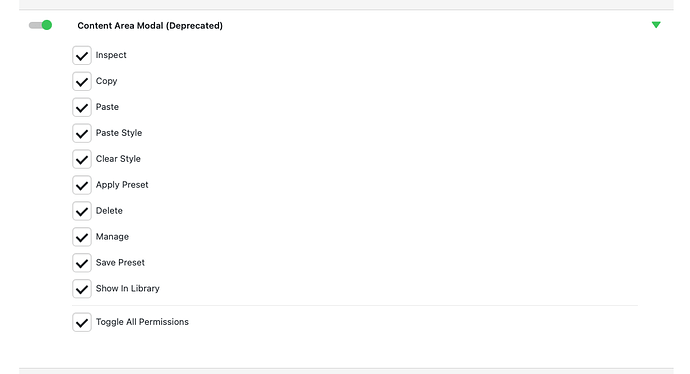Uncheck the Paste Style checkbox
Screen dimensions: 690x374
pyautogui.click(x=82, y=133)
